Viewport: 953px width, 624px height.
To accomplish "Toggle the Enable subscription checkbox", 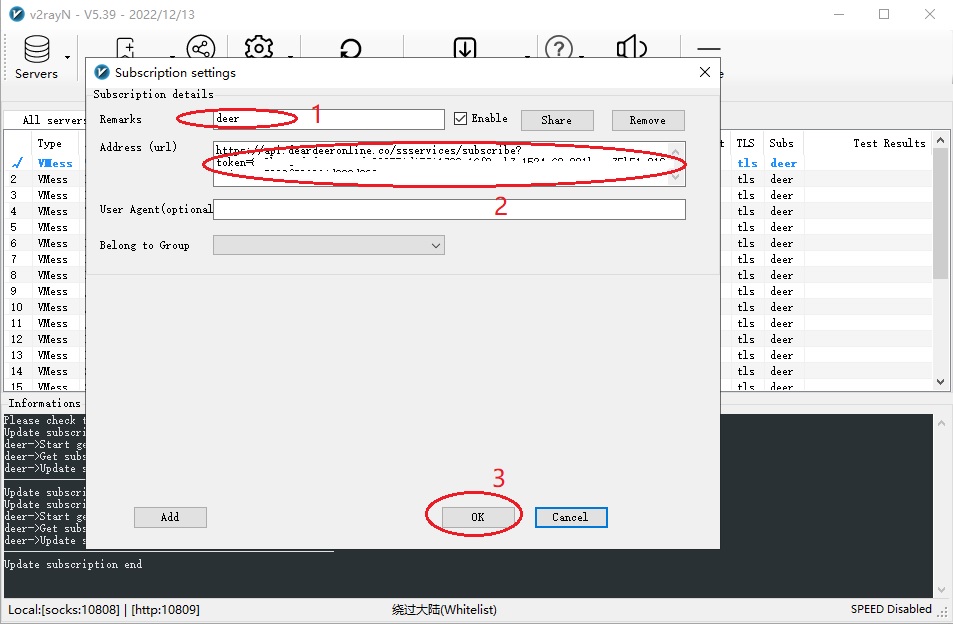I will pos(461,119).
